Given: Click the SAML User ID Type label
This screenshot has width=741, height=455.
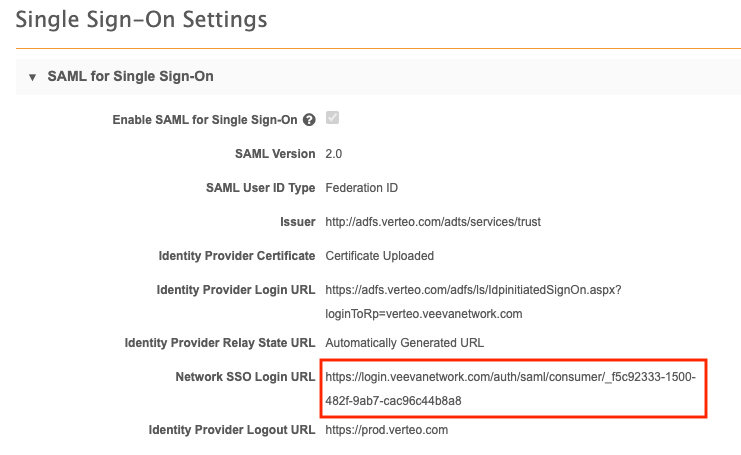Looking at the screenshot, I should coord(260,187).
